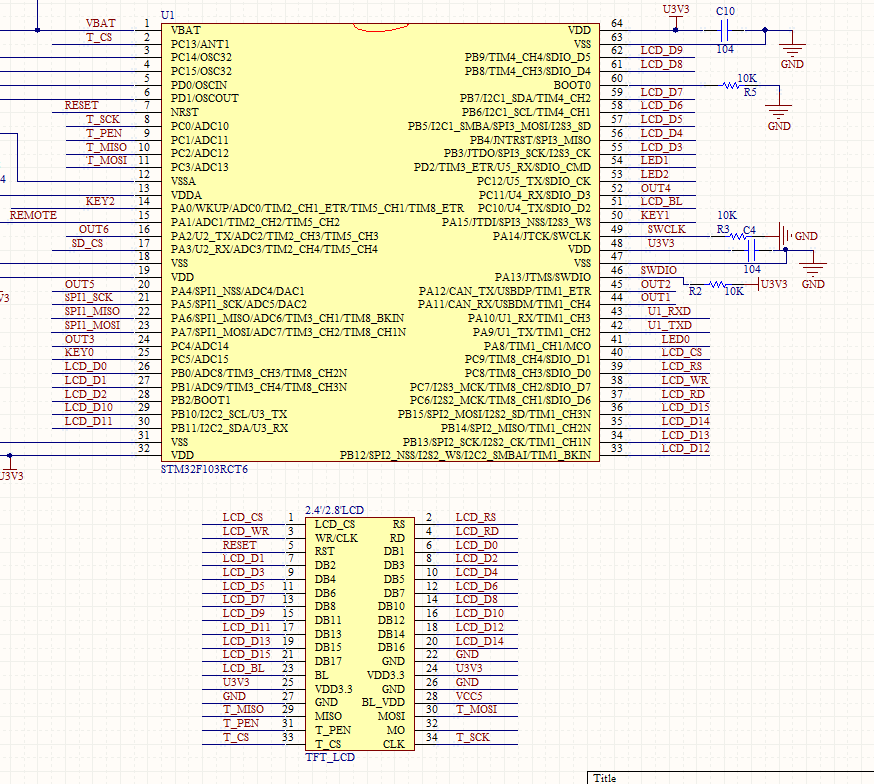Image resolution: width=874 pixels, height=784 pixels.
Task: Select the LED1 net label
Action: pos(654,160)
